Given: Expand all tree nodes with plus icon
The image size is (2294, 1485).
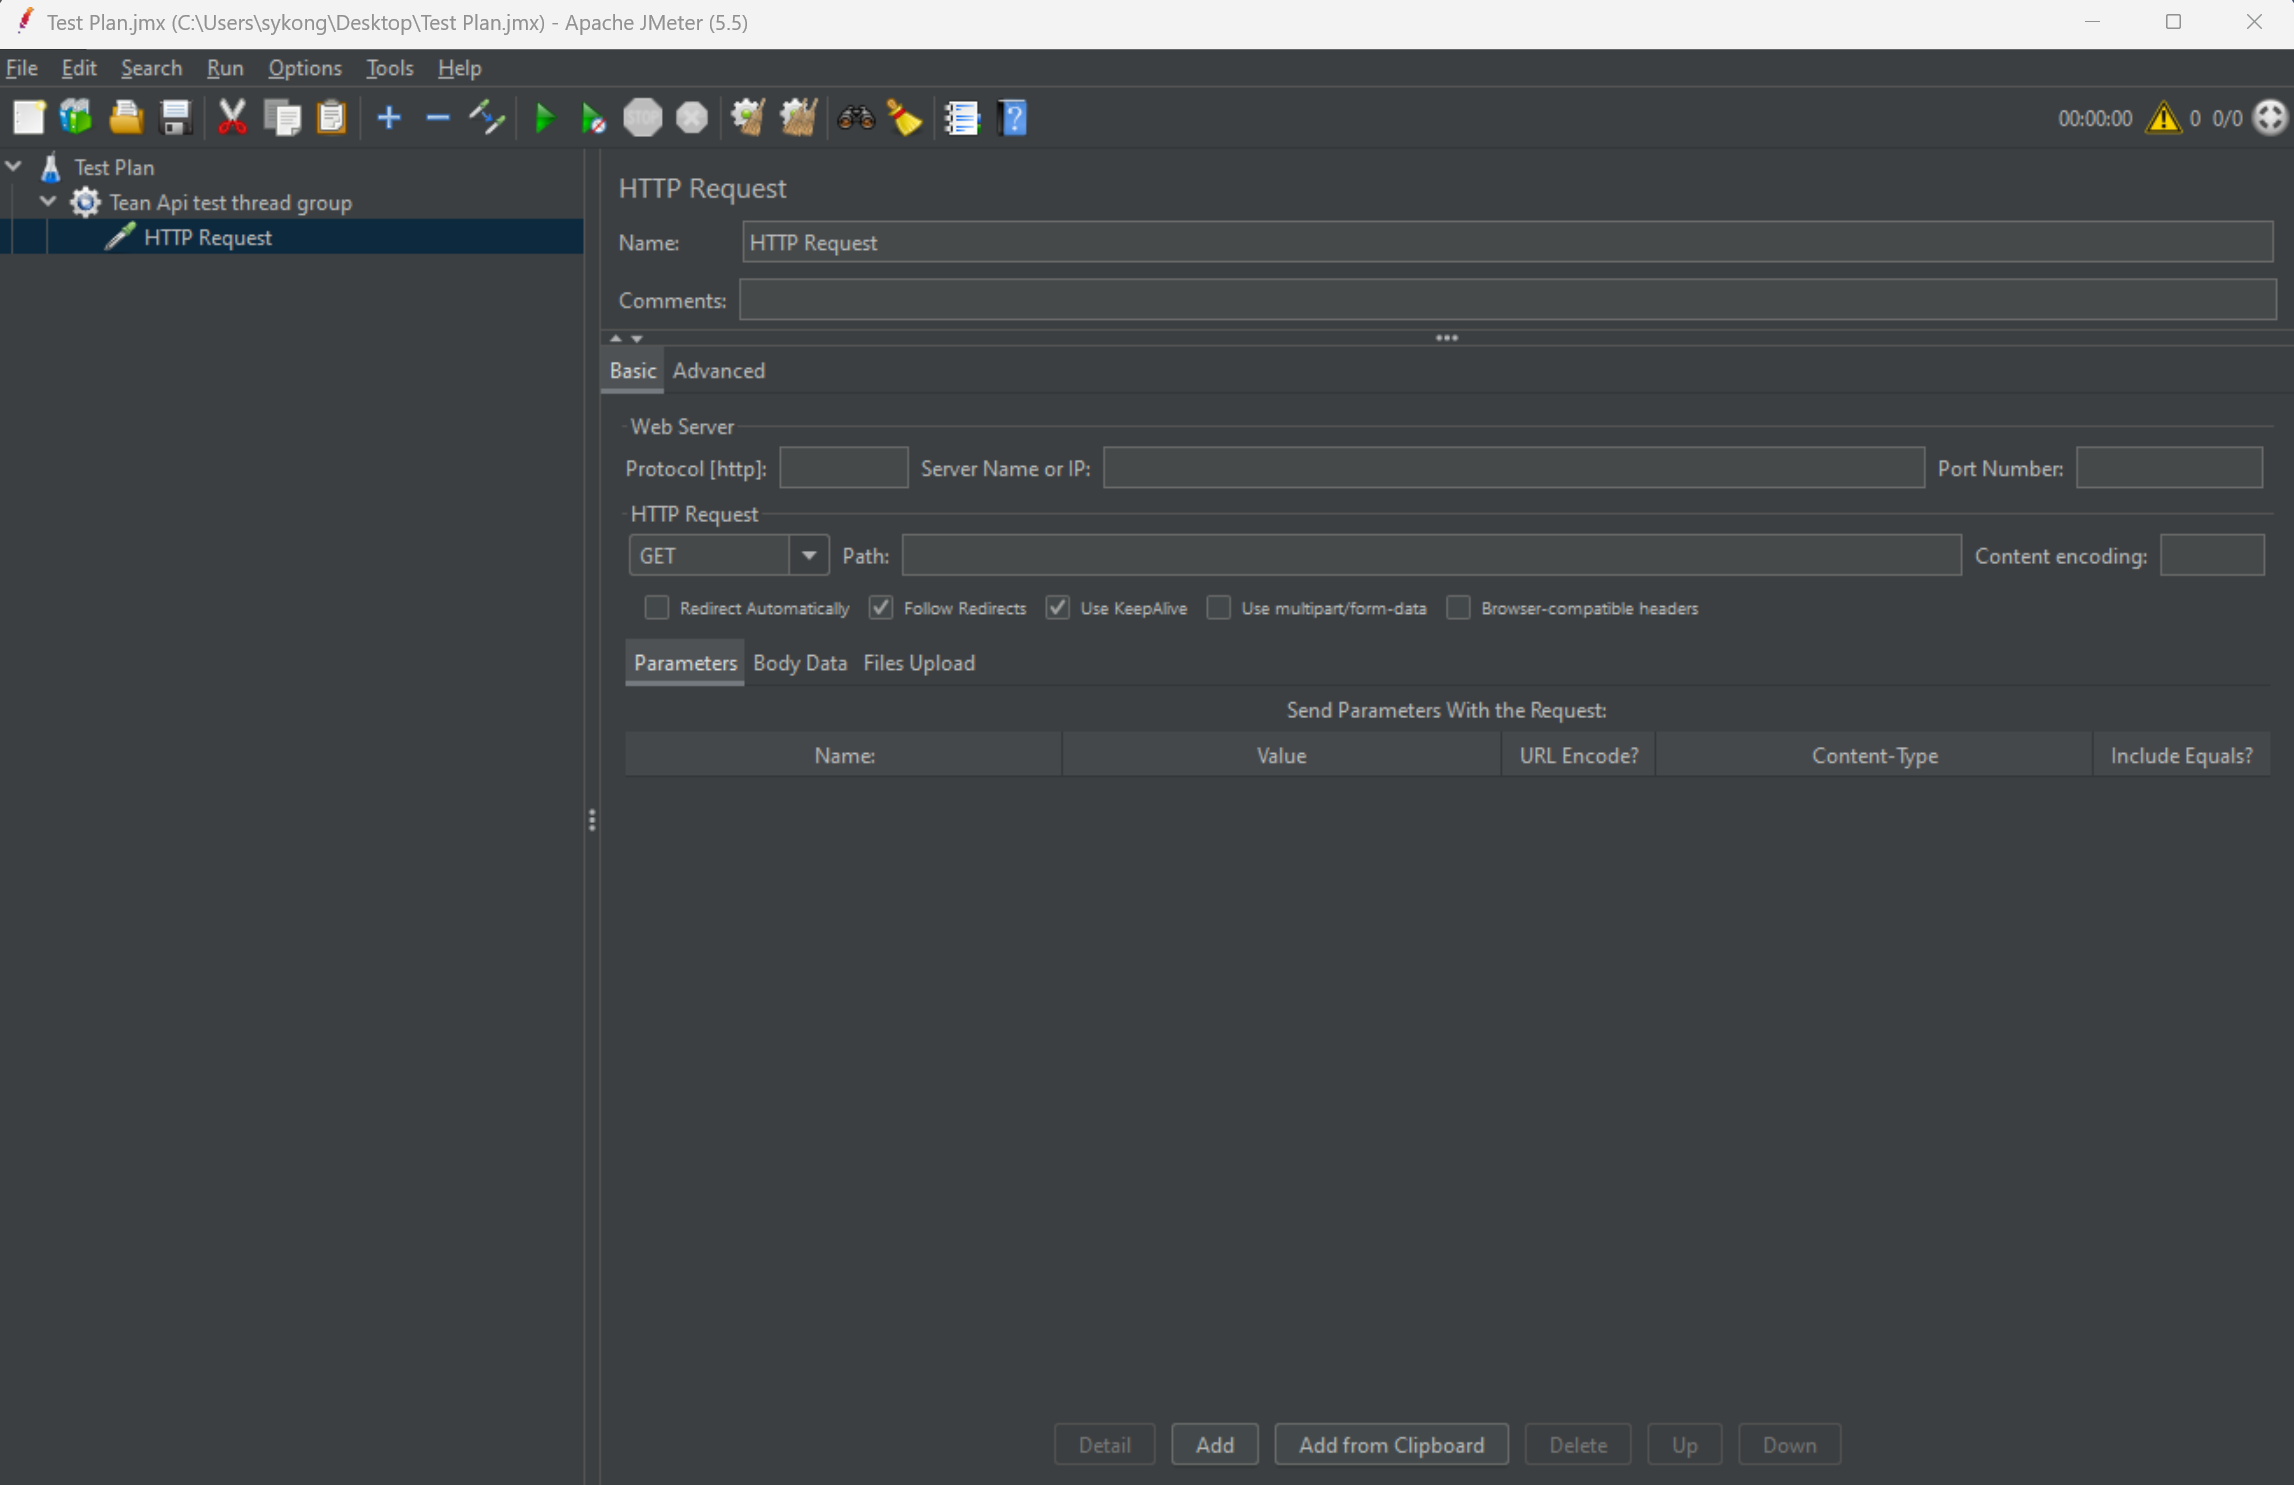Looking at the screenshot, I should (x=388, y=118).
